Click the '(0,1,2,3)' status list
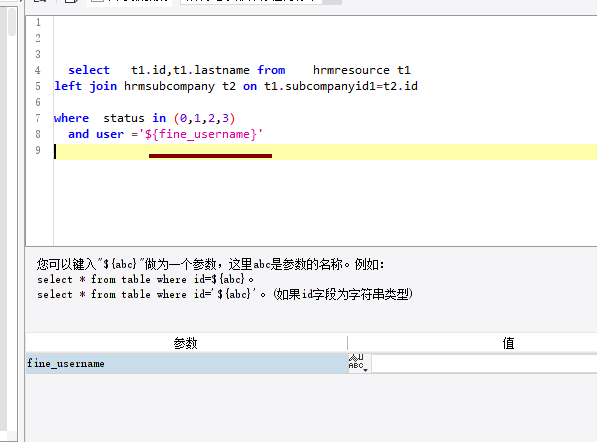Screen dimensions: 597x442 point(204,118)
